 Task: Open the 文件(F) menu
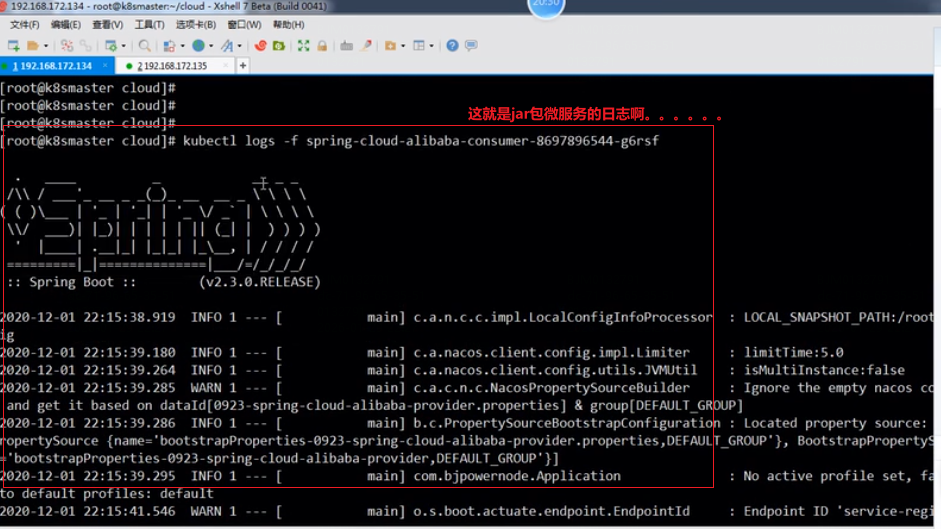pos(25,25)
